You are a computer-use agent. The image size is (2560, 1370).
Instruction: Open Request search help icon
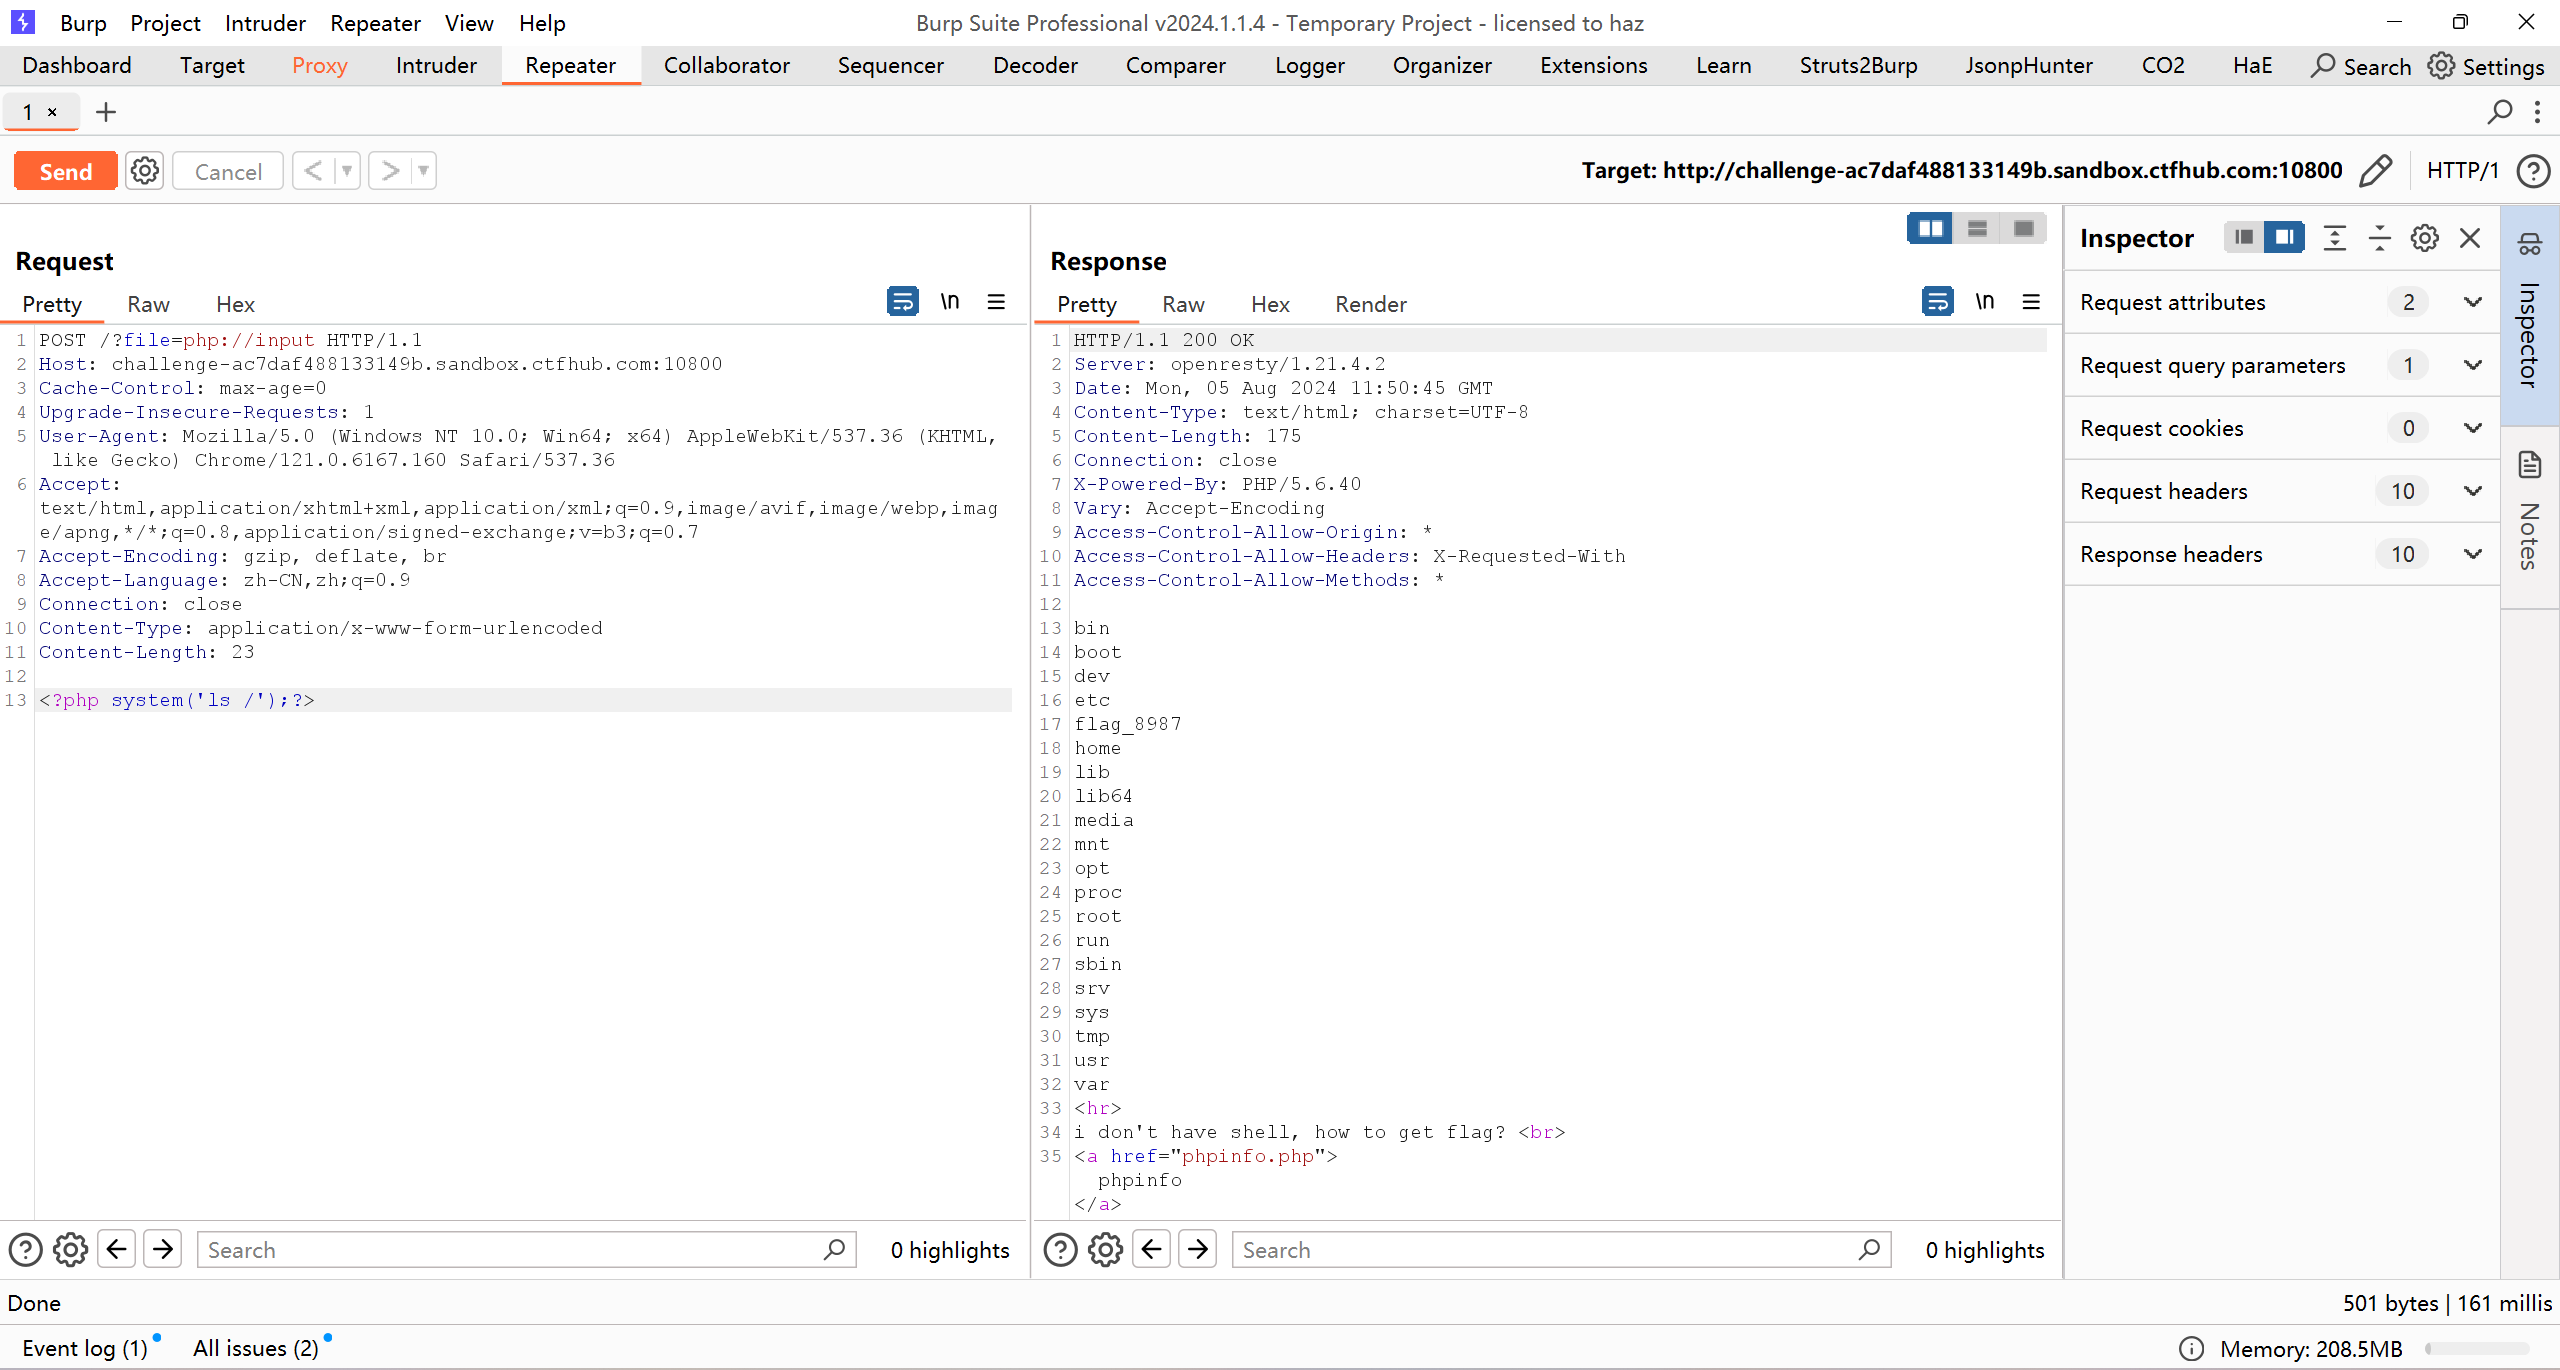pos(25,1250)
